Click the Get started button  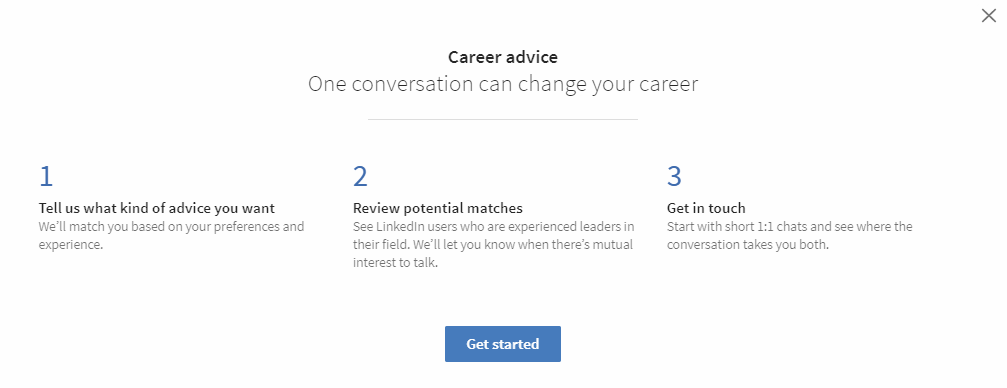(503, 344)
